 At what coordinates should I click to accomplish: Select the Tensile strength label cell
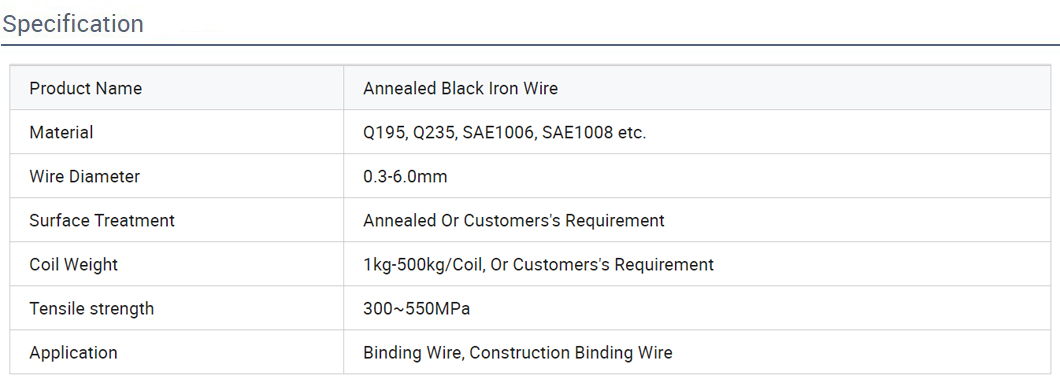[176, 308]
